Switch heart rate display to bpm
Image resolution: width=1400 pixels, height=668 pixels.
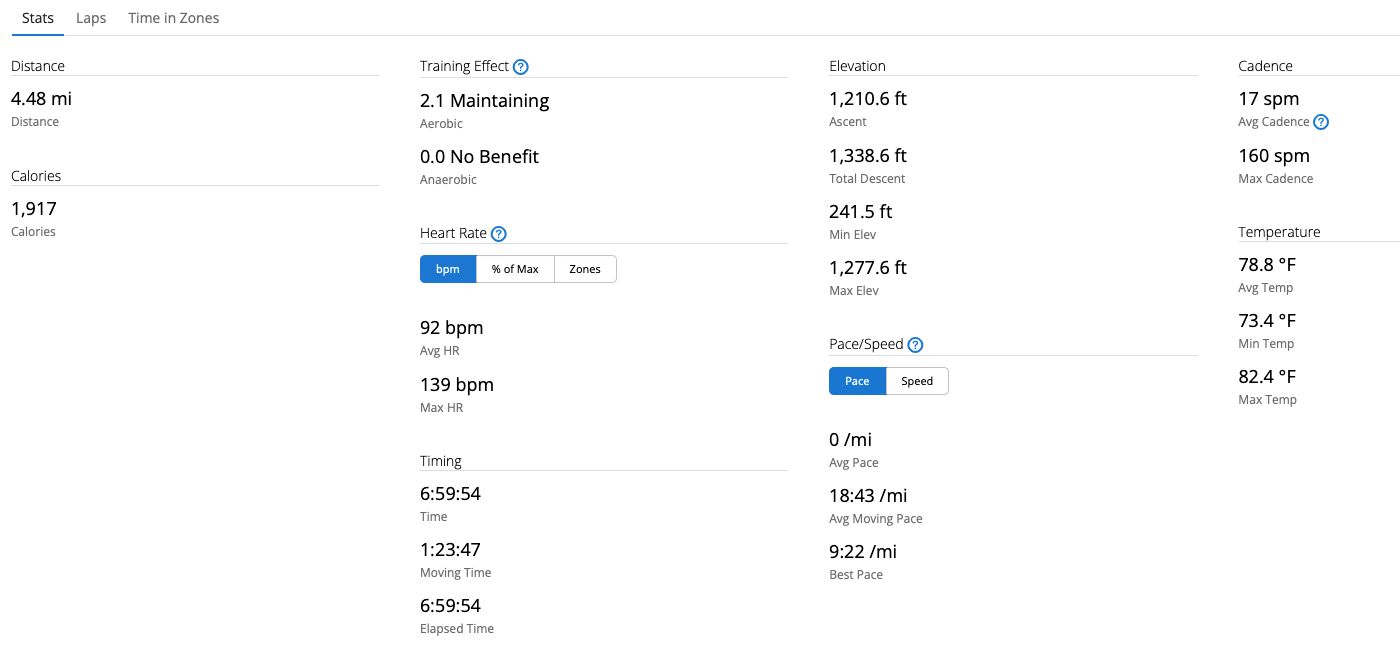pos(448,269)
